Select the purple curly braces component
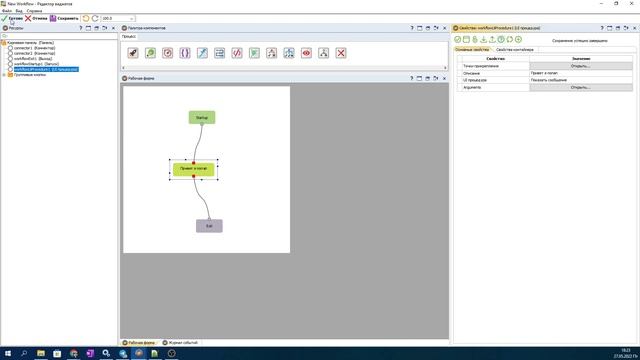Viewport: 640px width, 360px height. (185, 53)
